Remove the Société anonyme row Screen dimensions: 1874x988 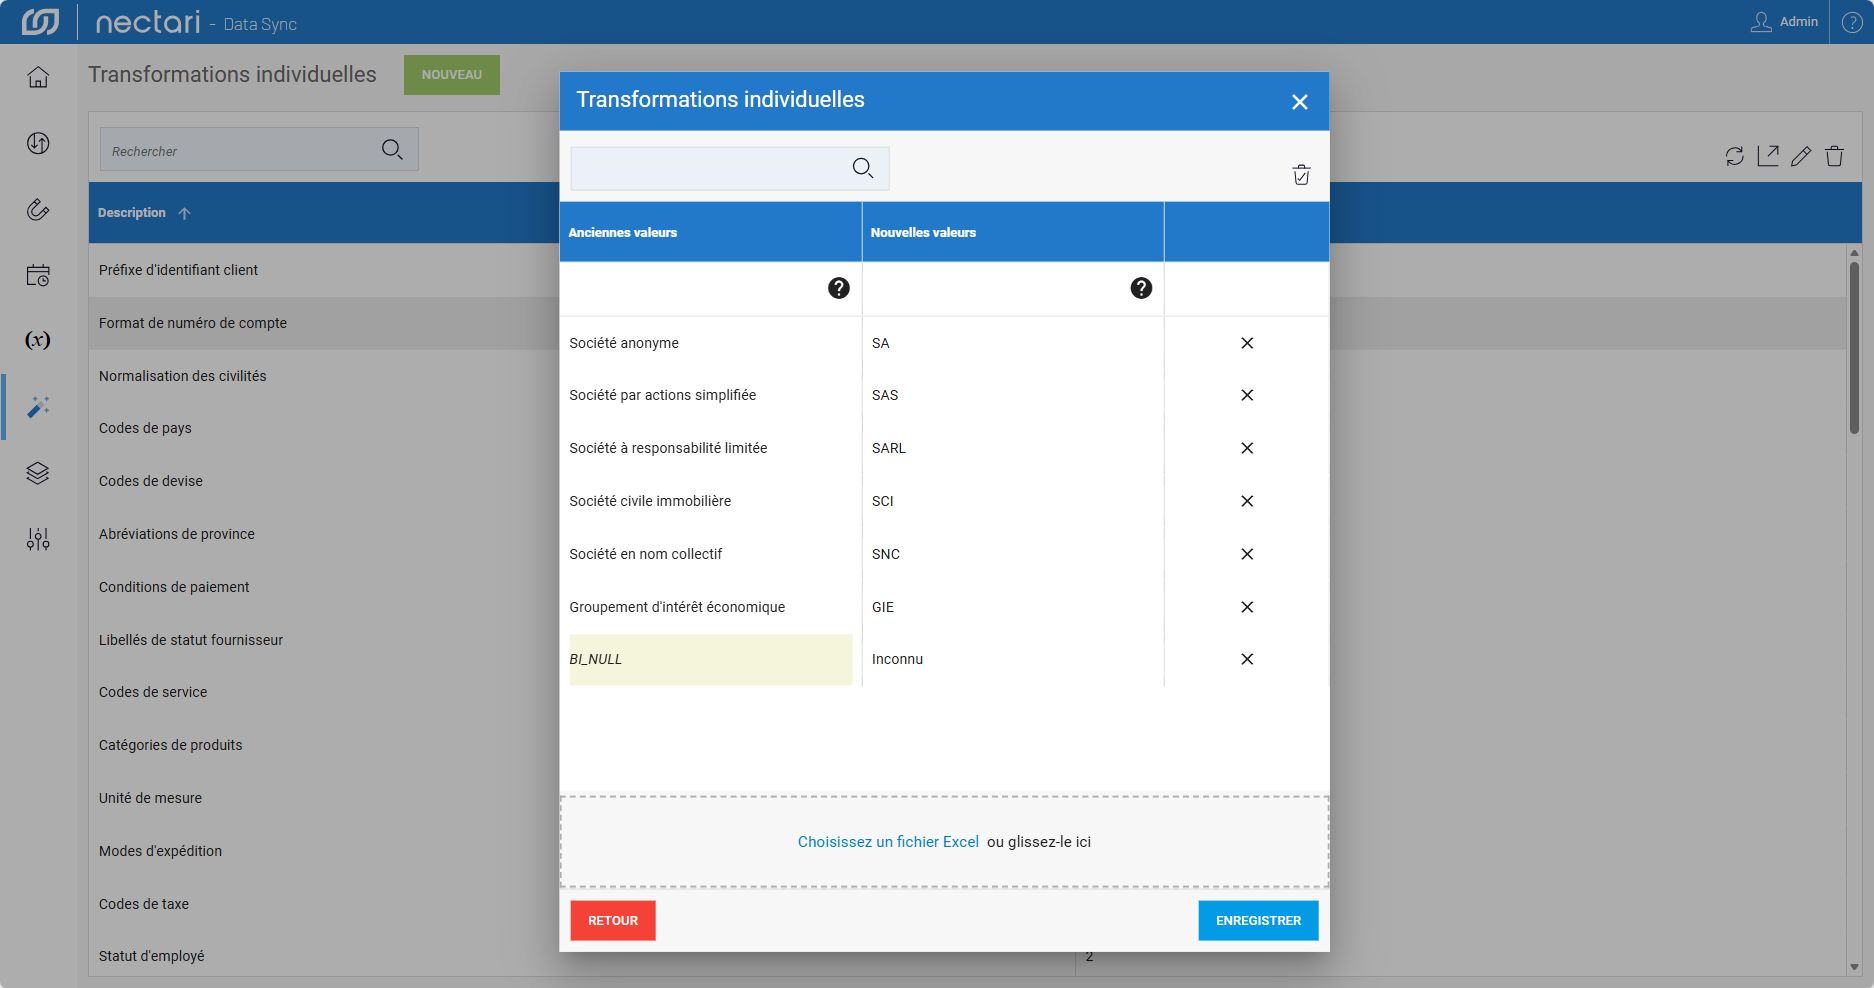coord(1247,343)
